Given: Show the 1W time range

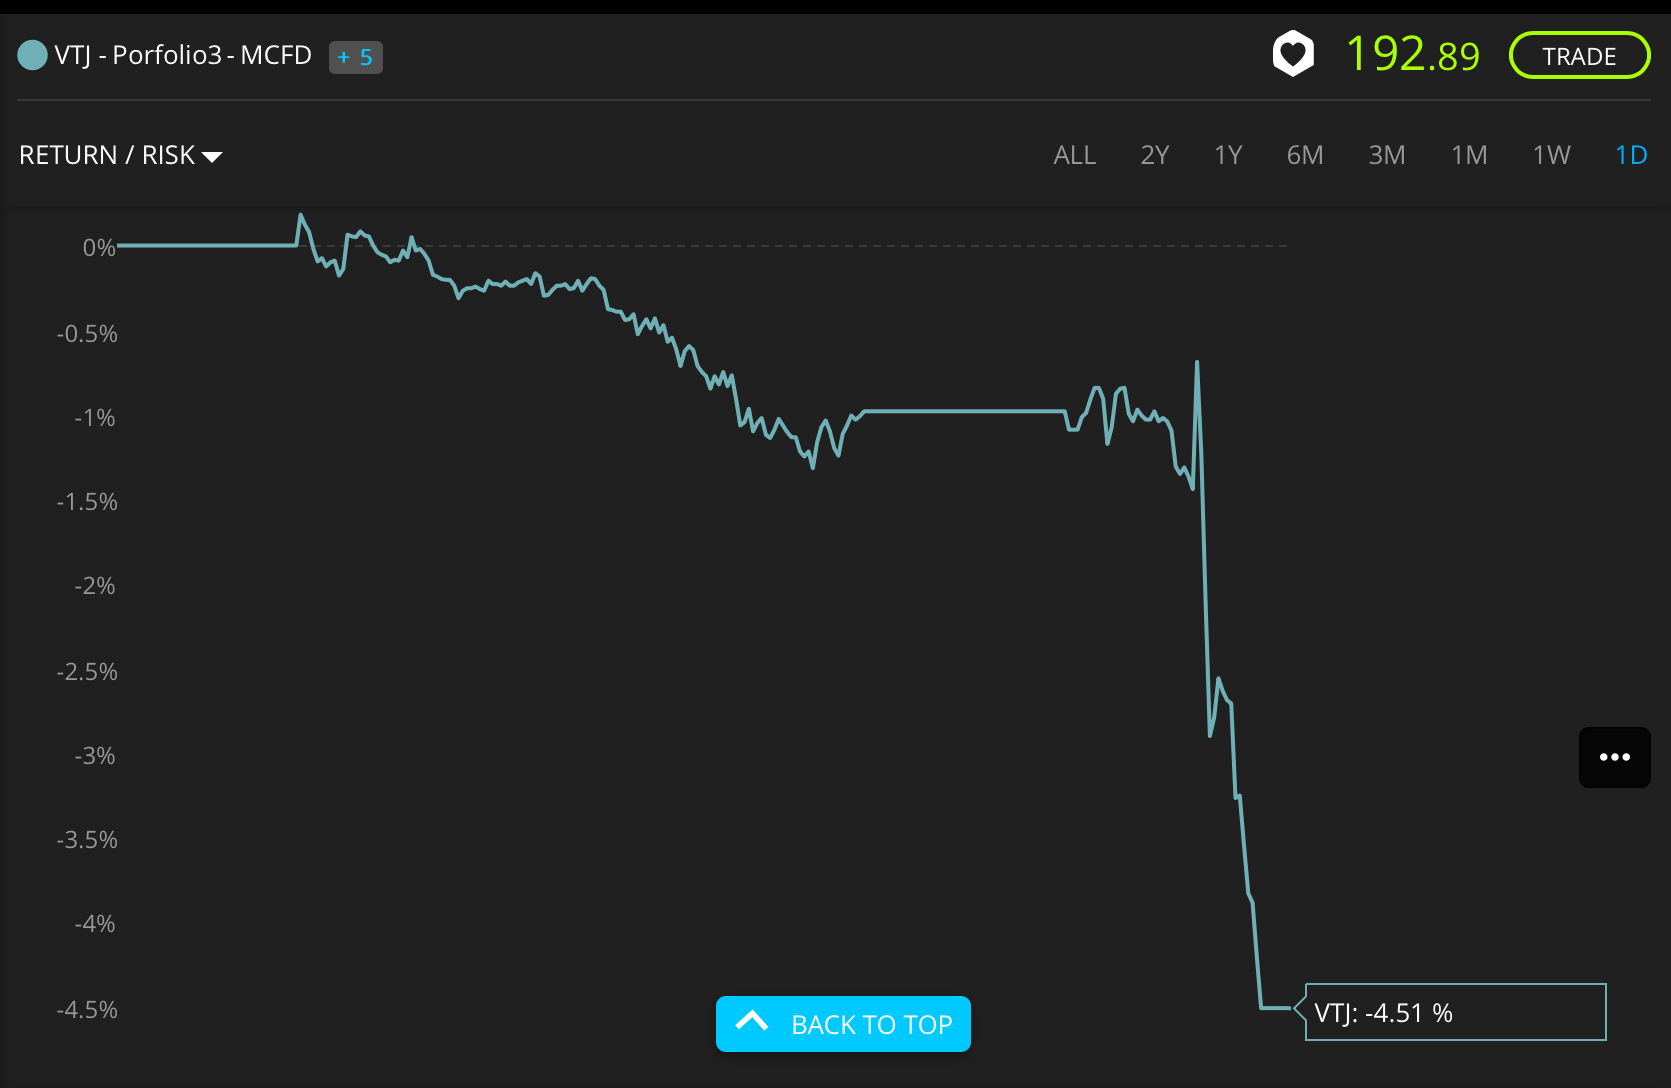Looking at the screenshot, I should point(1551,155).
